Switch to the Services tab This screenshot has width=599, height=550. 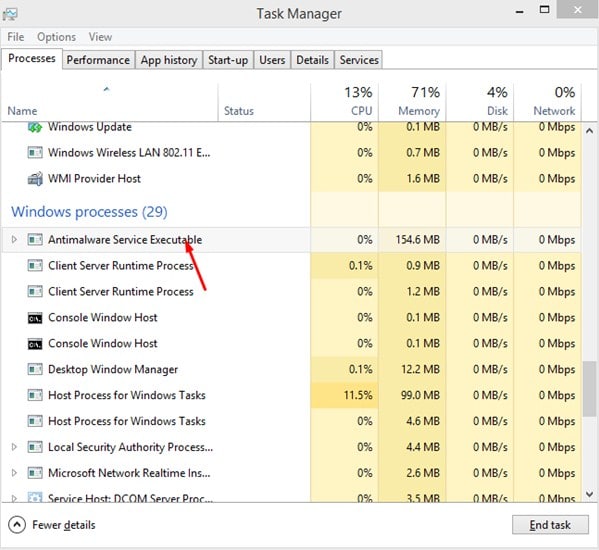[359, 60]
